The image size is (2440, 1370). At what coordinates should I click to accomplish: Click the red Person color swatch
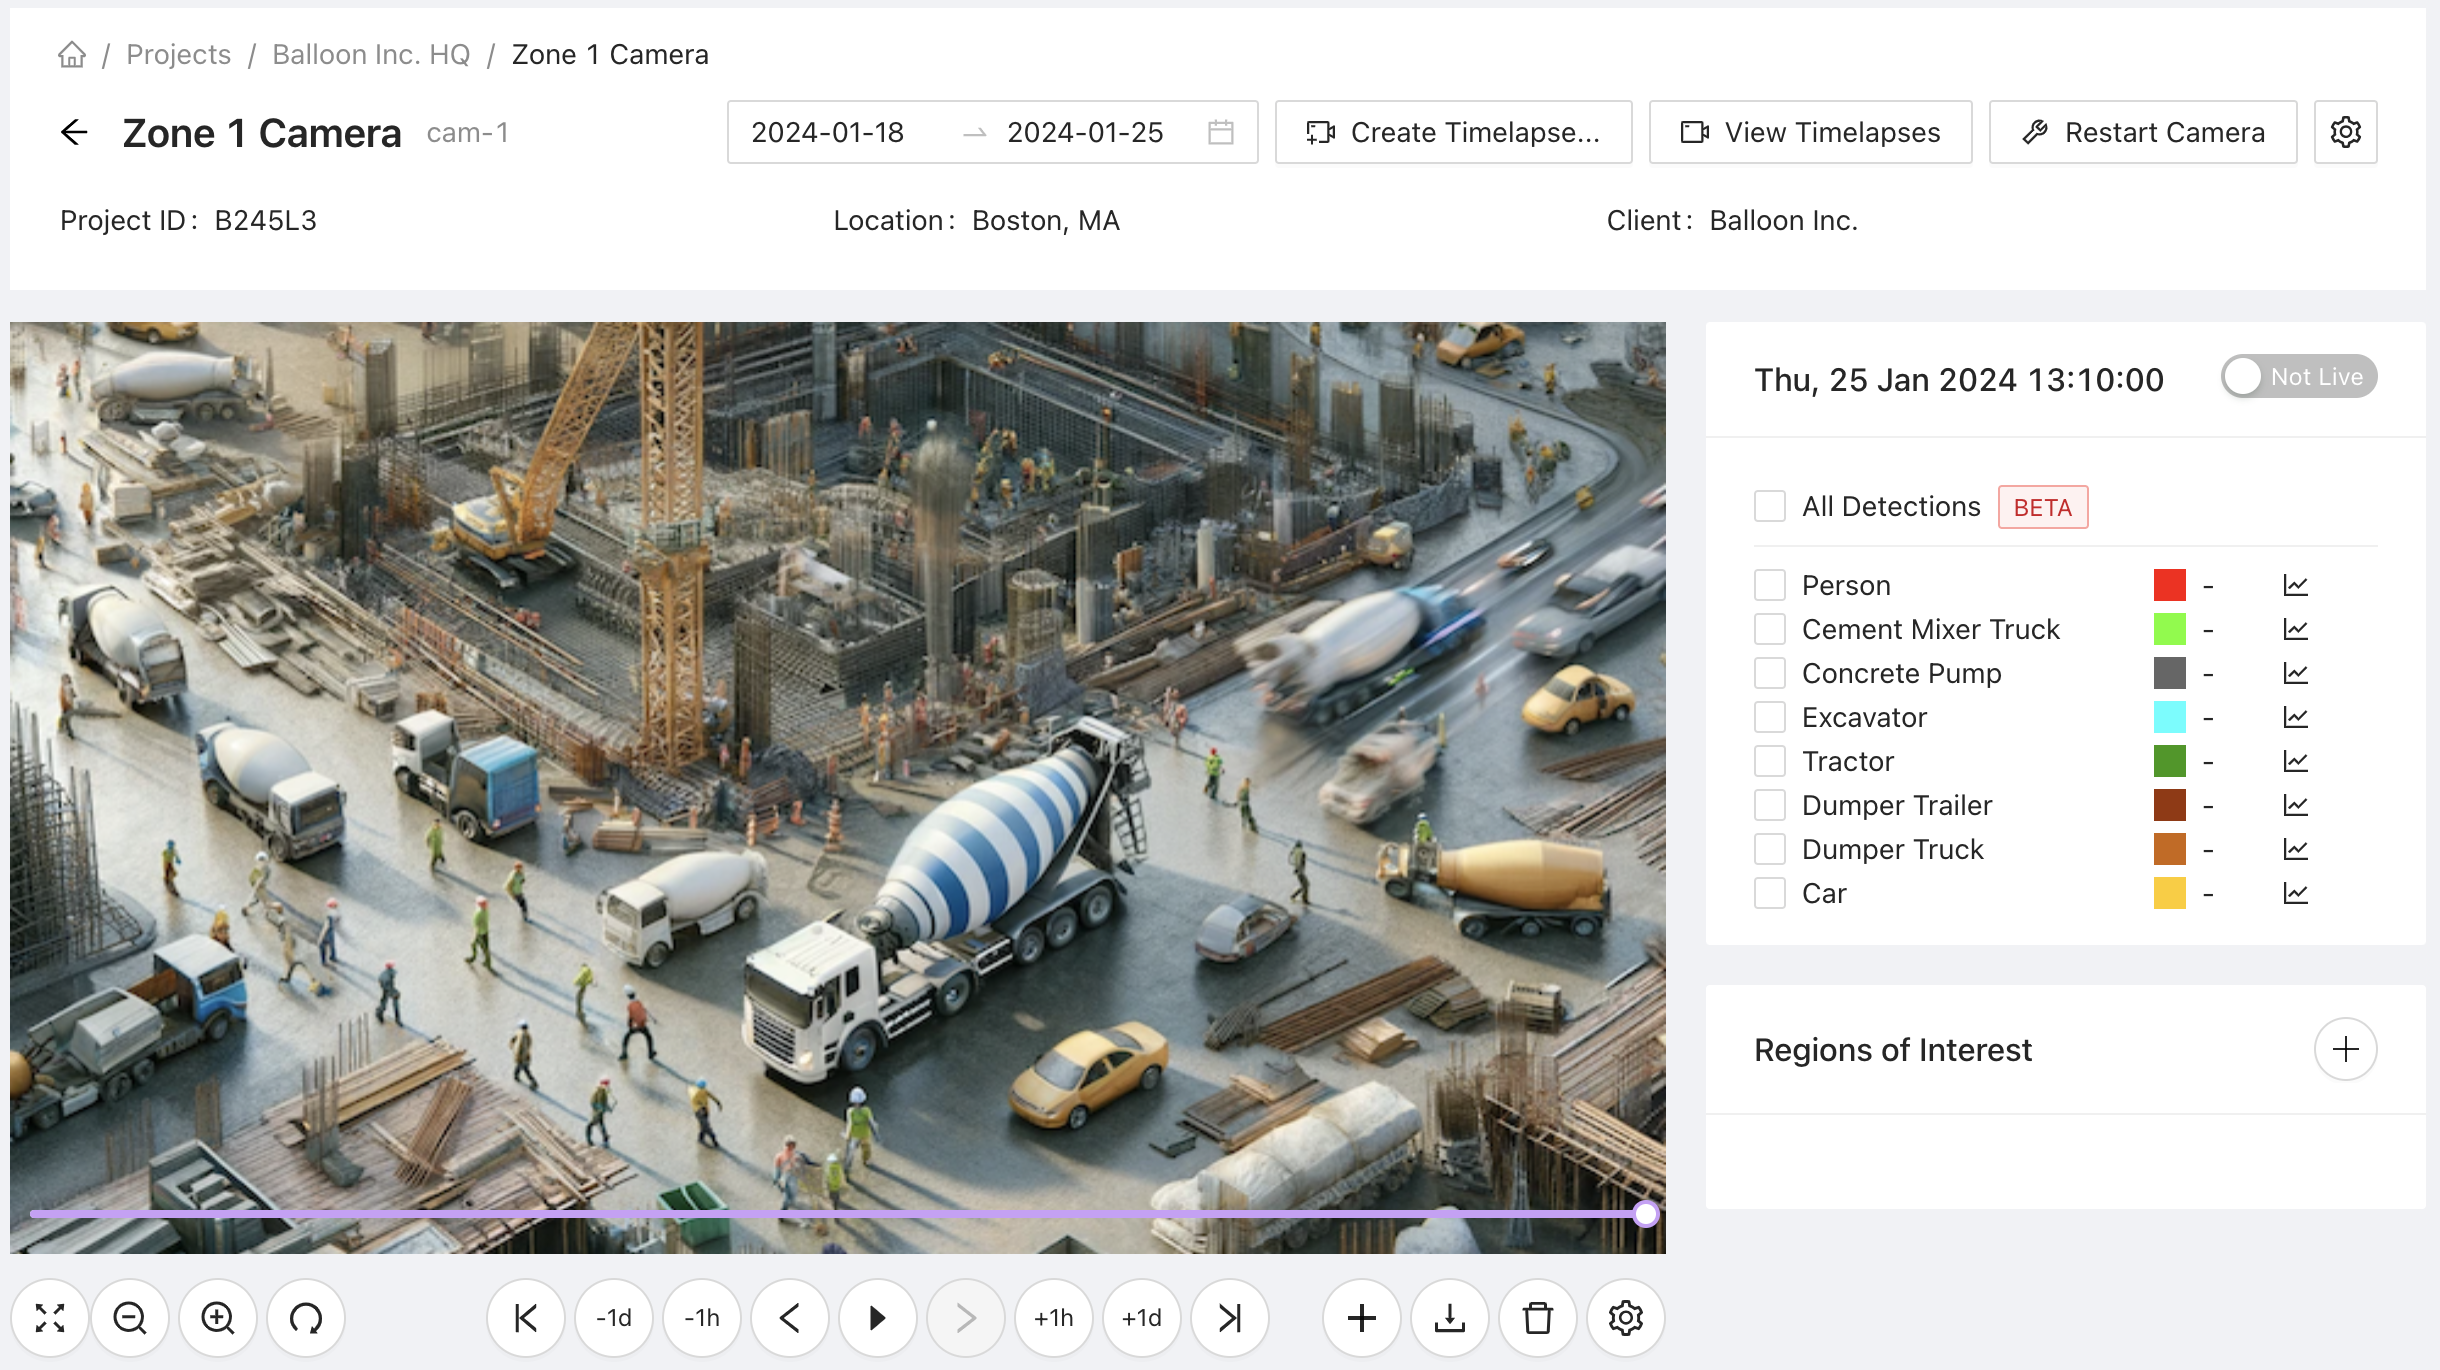(2169, 585)
